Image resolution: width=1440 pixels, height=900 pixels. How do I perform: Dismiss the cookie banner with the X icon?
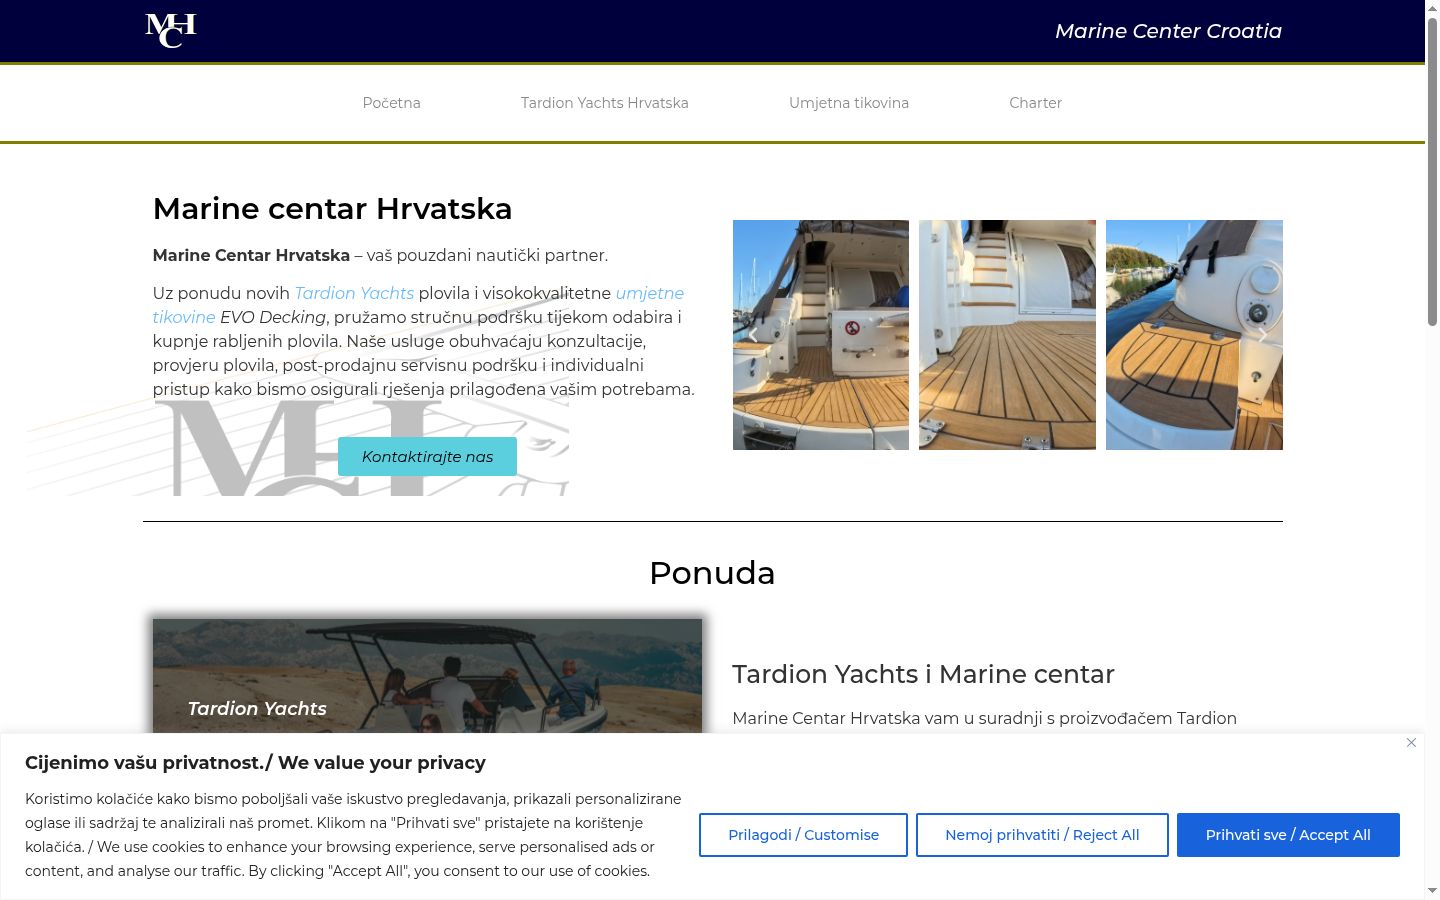coord(1411,742)
